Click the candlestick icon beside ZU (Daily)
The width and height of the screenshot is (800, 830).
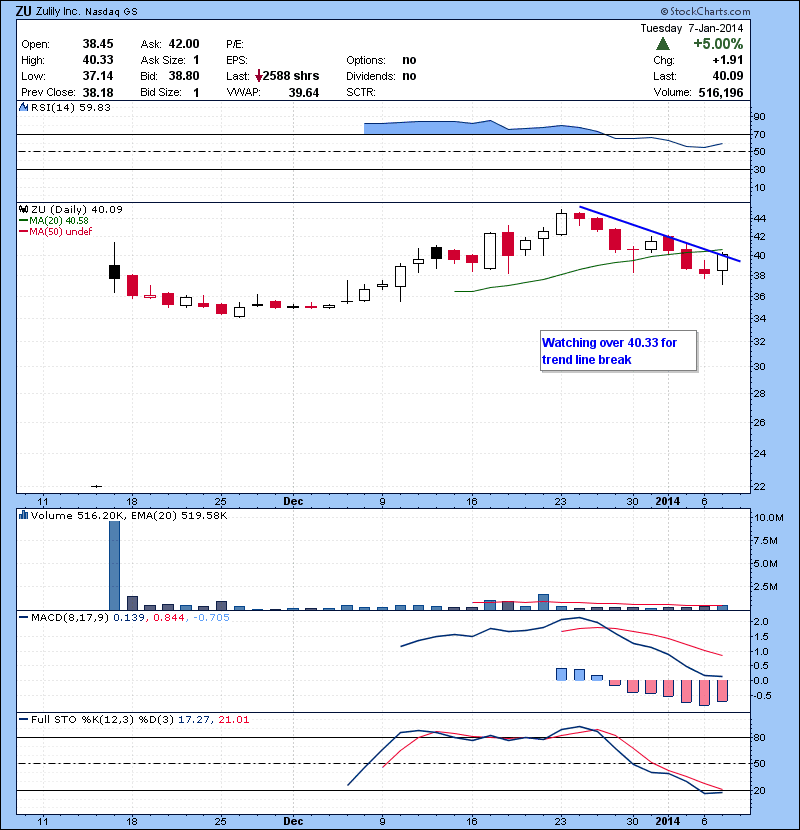point(24,210)
